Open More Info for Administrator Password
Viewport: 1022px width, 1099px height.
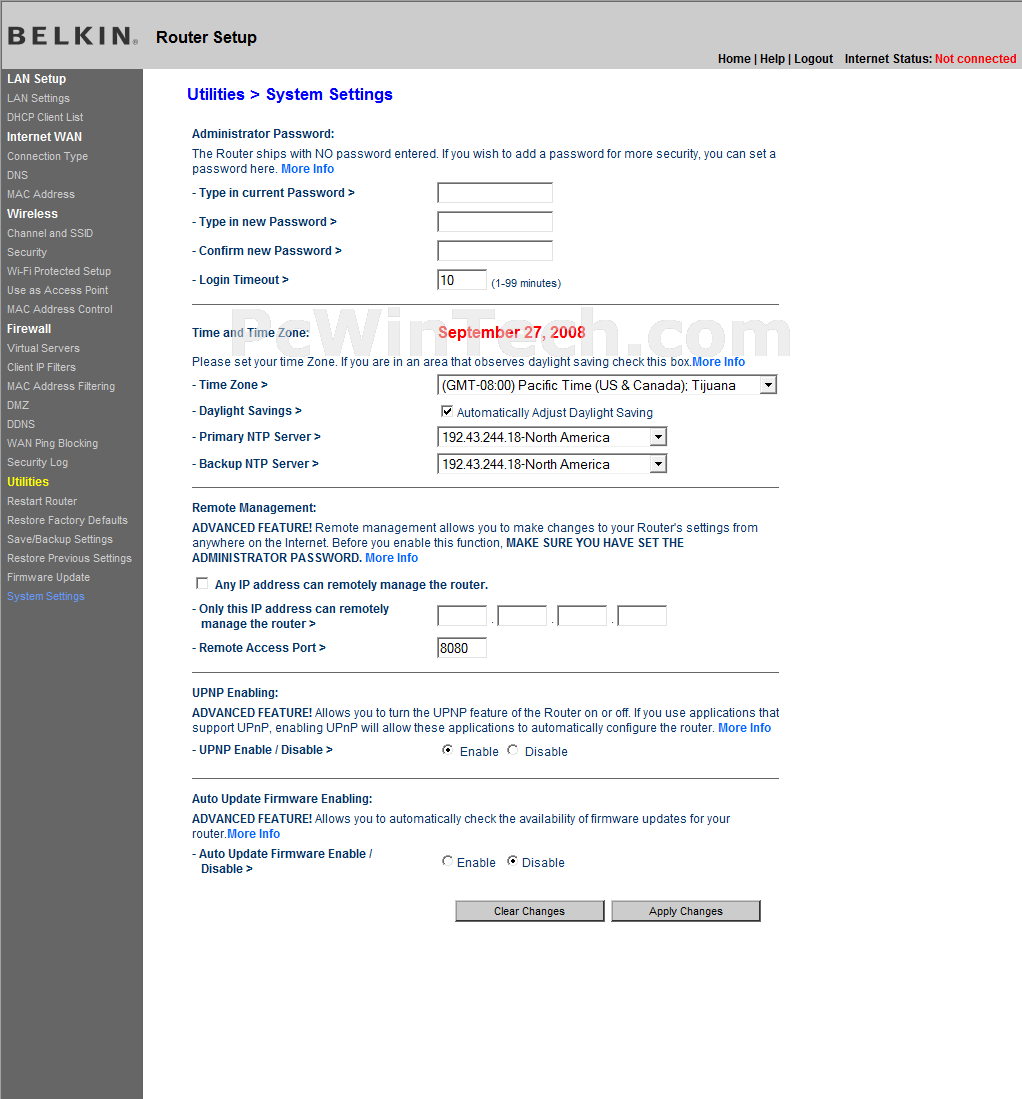point(307,169)
